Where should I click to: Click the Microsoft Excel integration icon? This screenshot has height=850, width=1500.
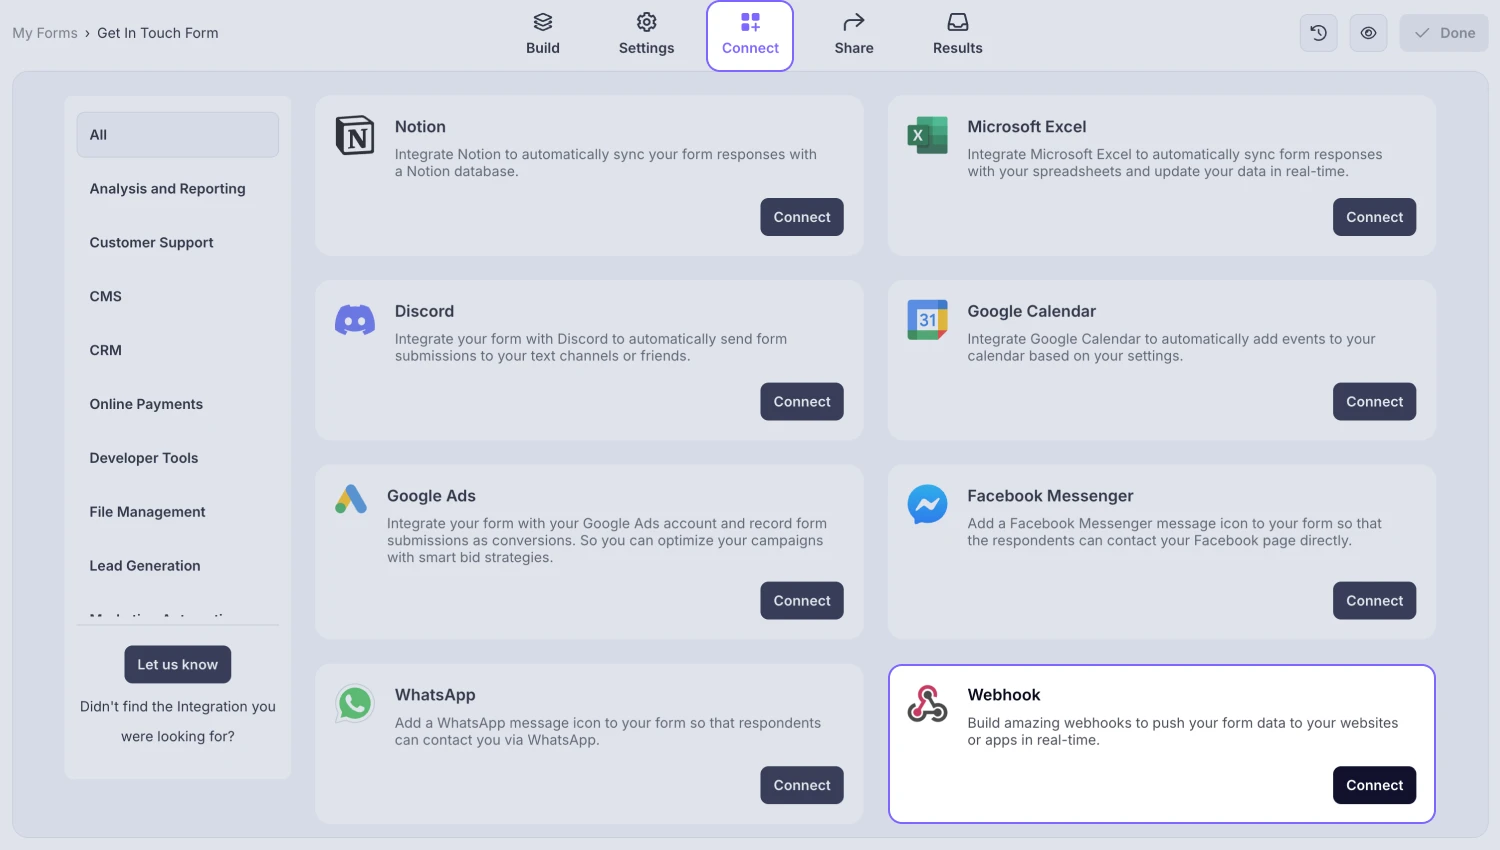point(927,135)
